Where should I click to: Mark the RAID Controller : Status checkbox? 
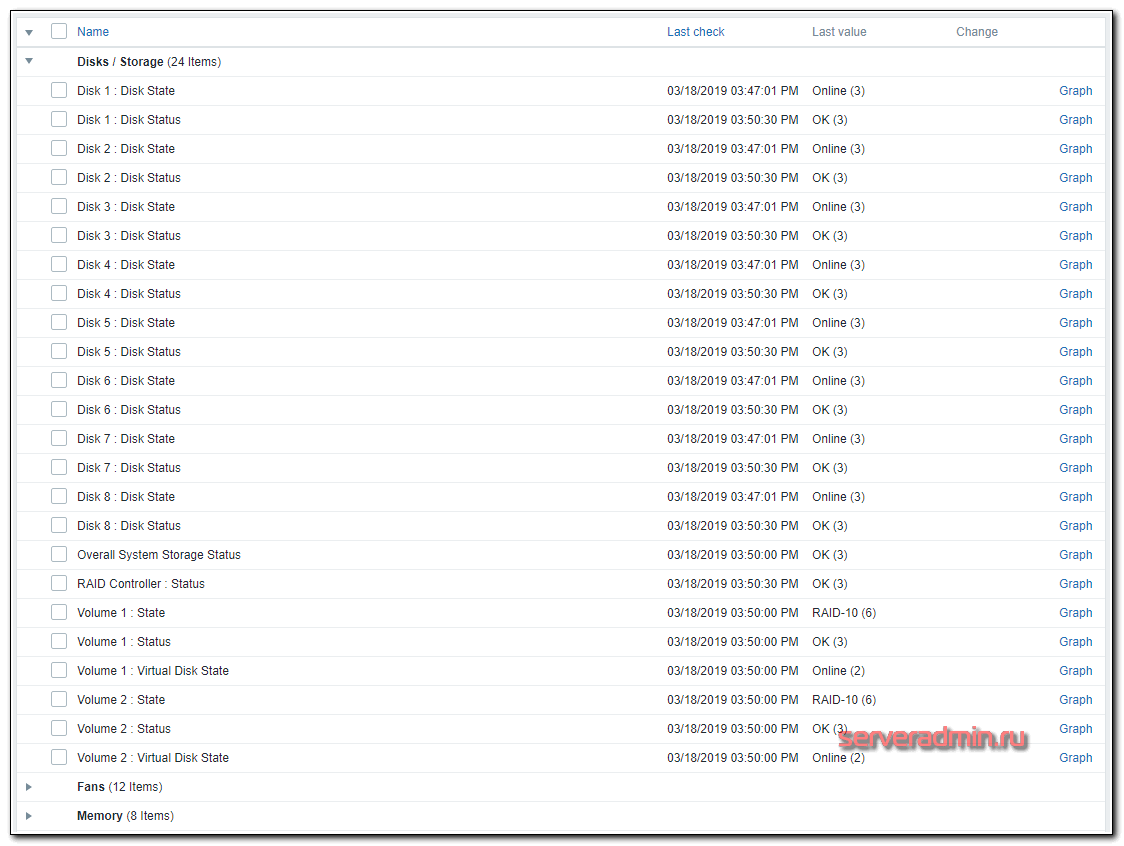[59, 584]
